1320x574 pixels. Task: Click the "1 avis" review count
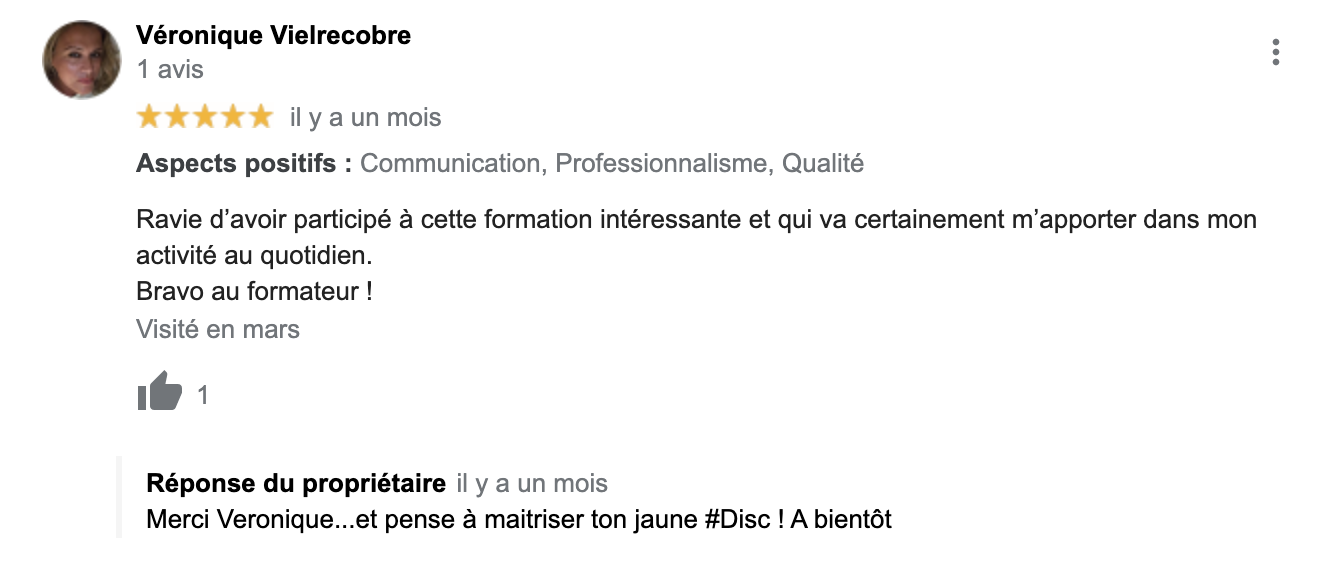point(170,69)
